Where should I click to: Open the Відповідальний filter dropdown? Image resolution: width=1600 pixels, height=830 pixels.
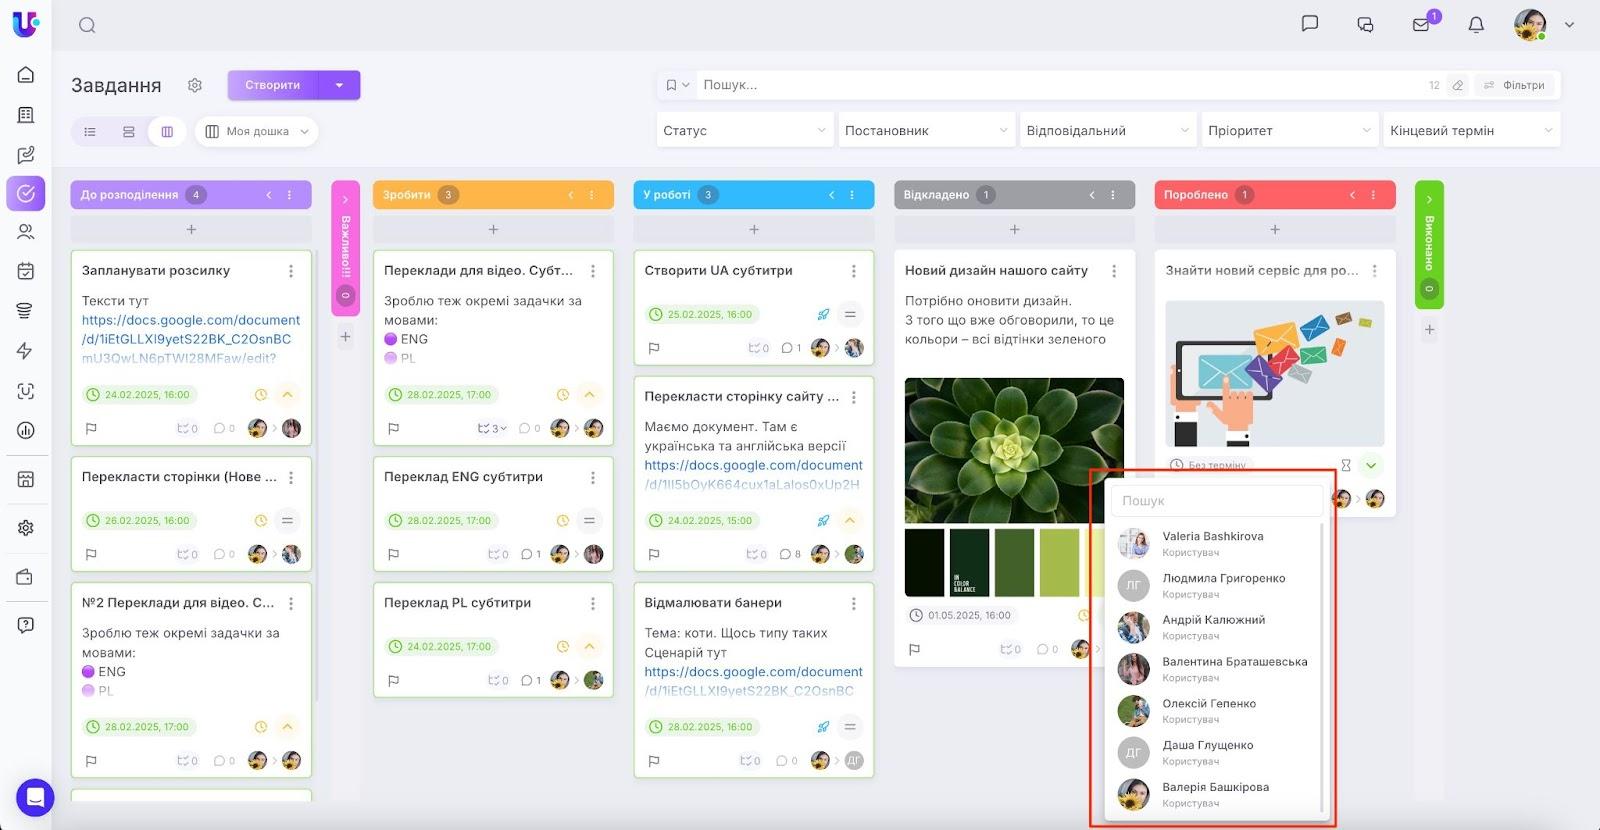coord(1108,130)
